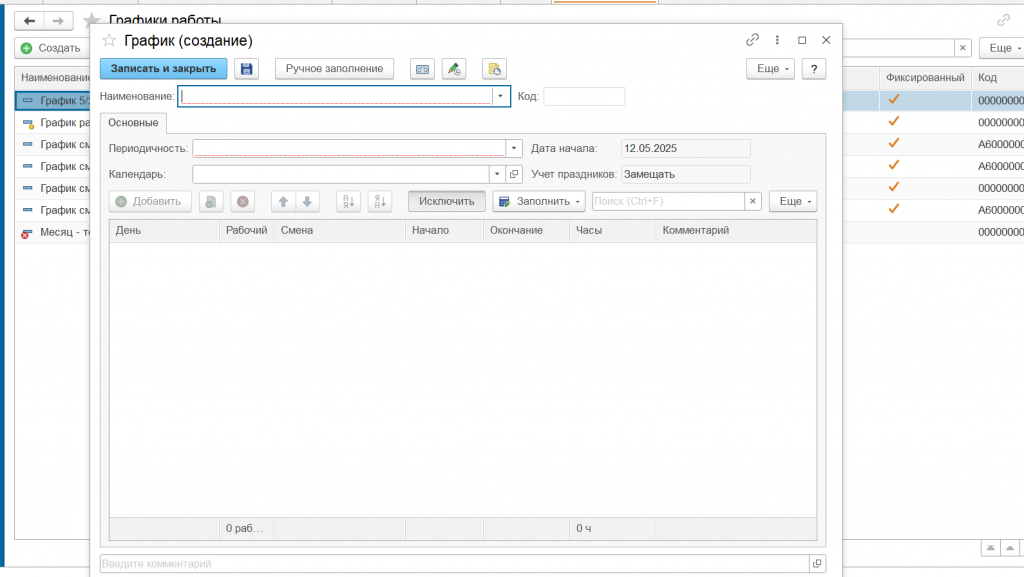Click the Ручное заполнение button
Image resolution: width=1024 pixels, height=577 pixels.
(334, 68)
